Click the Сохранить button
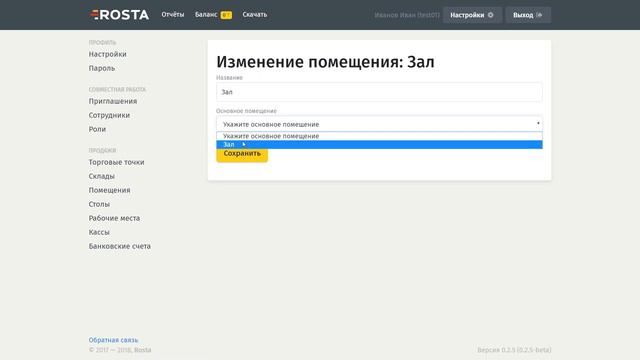The width and height of the screenshot is (640, 360). click(242, 154)
